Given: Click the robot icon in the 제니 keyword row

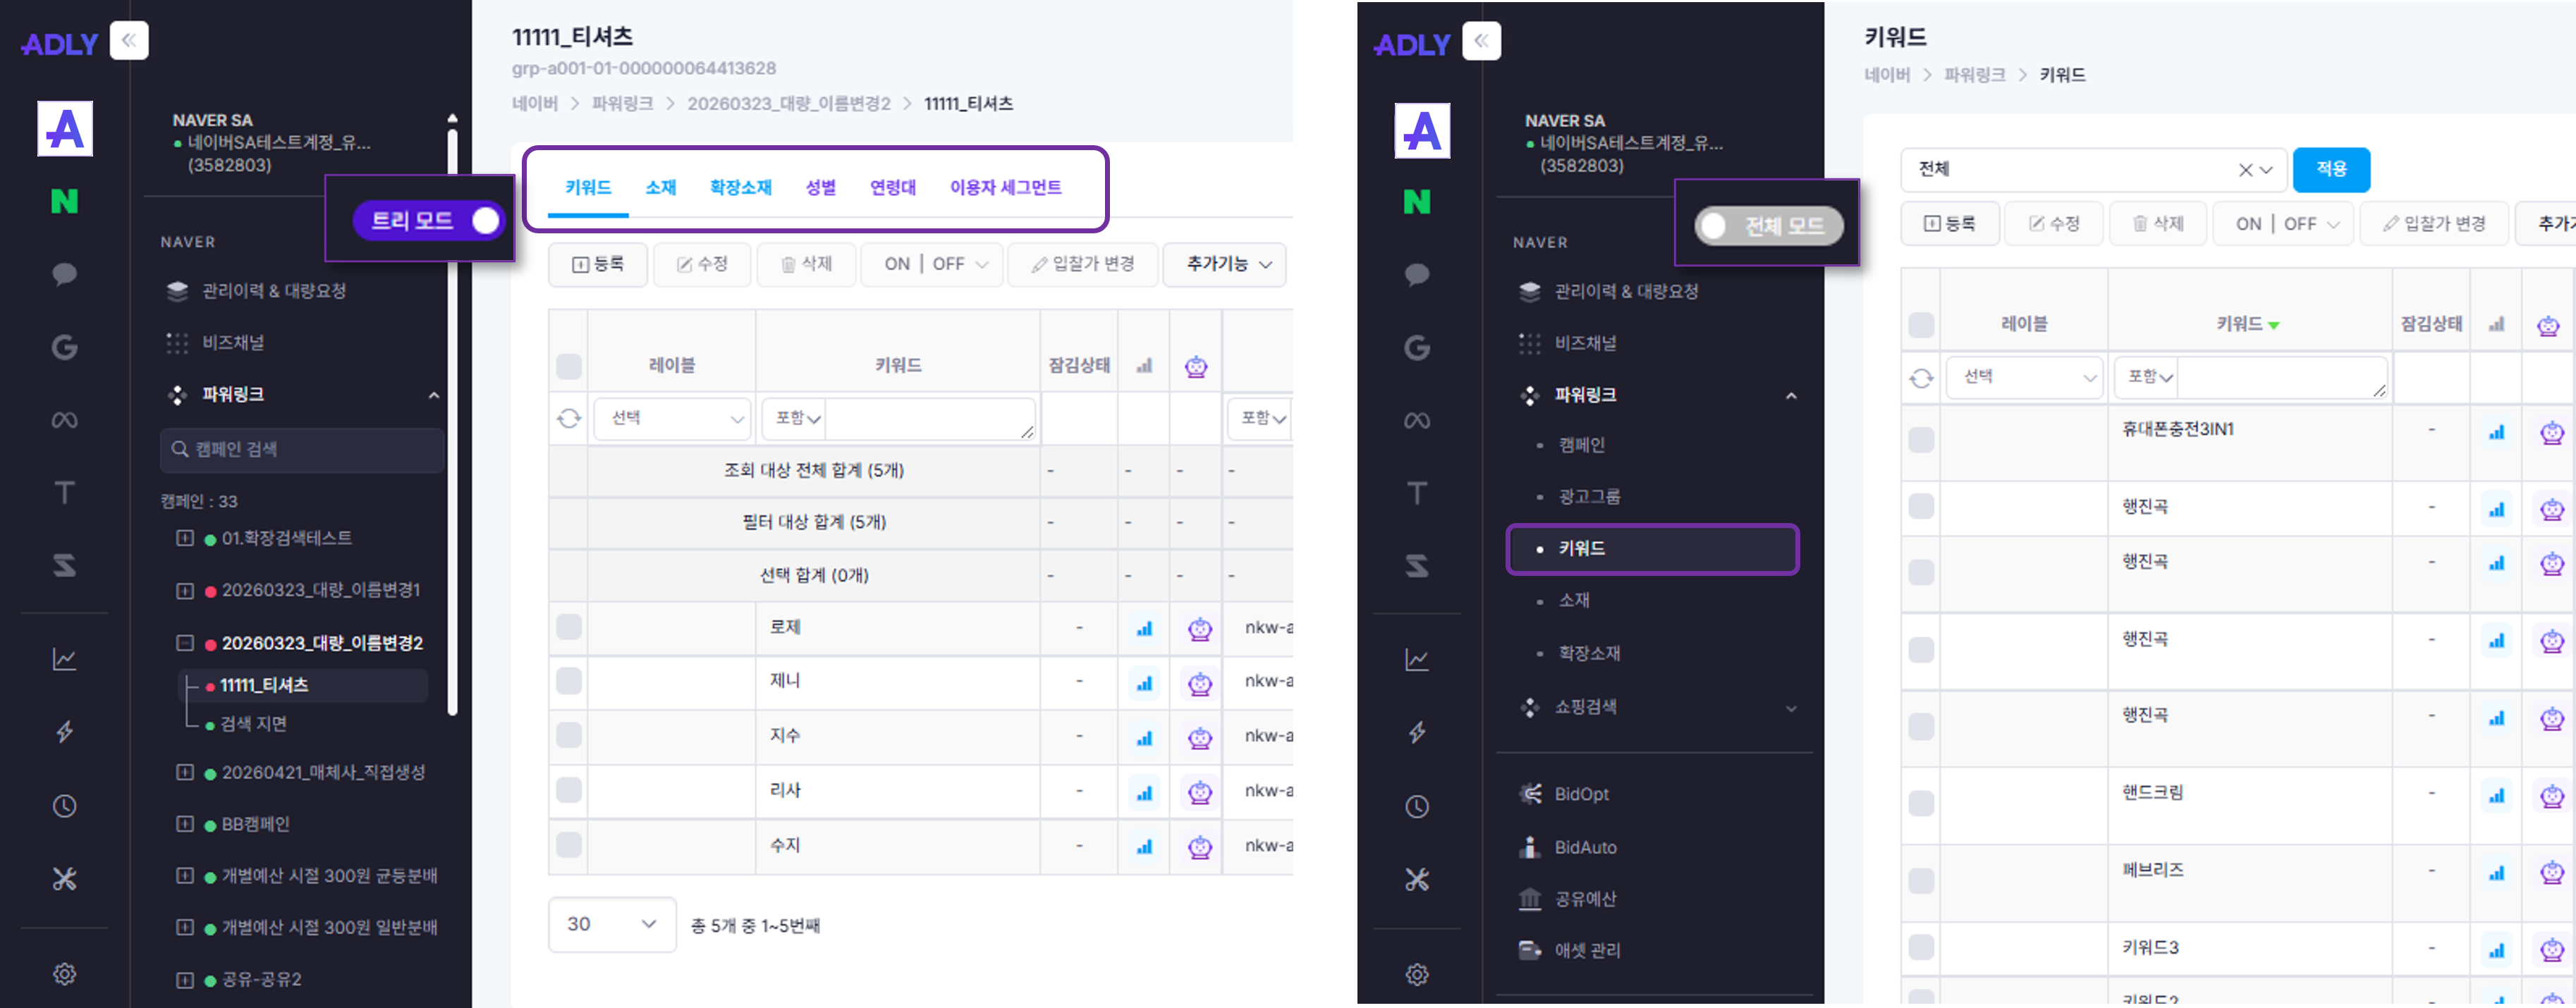Looking at the screenshot, I should coord(1200,683).
